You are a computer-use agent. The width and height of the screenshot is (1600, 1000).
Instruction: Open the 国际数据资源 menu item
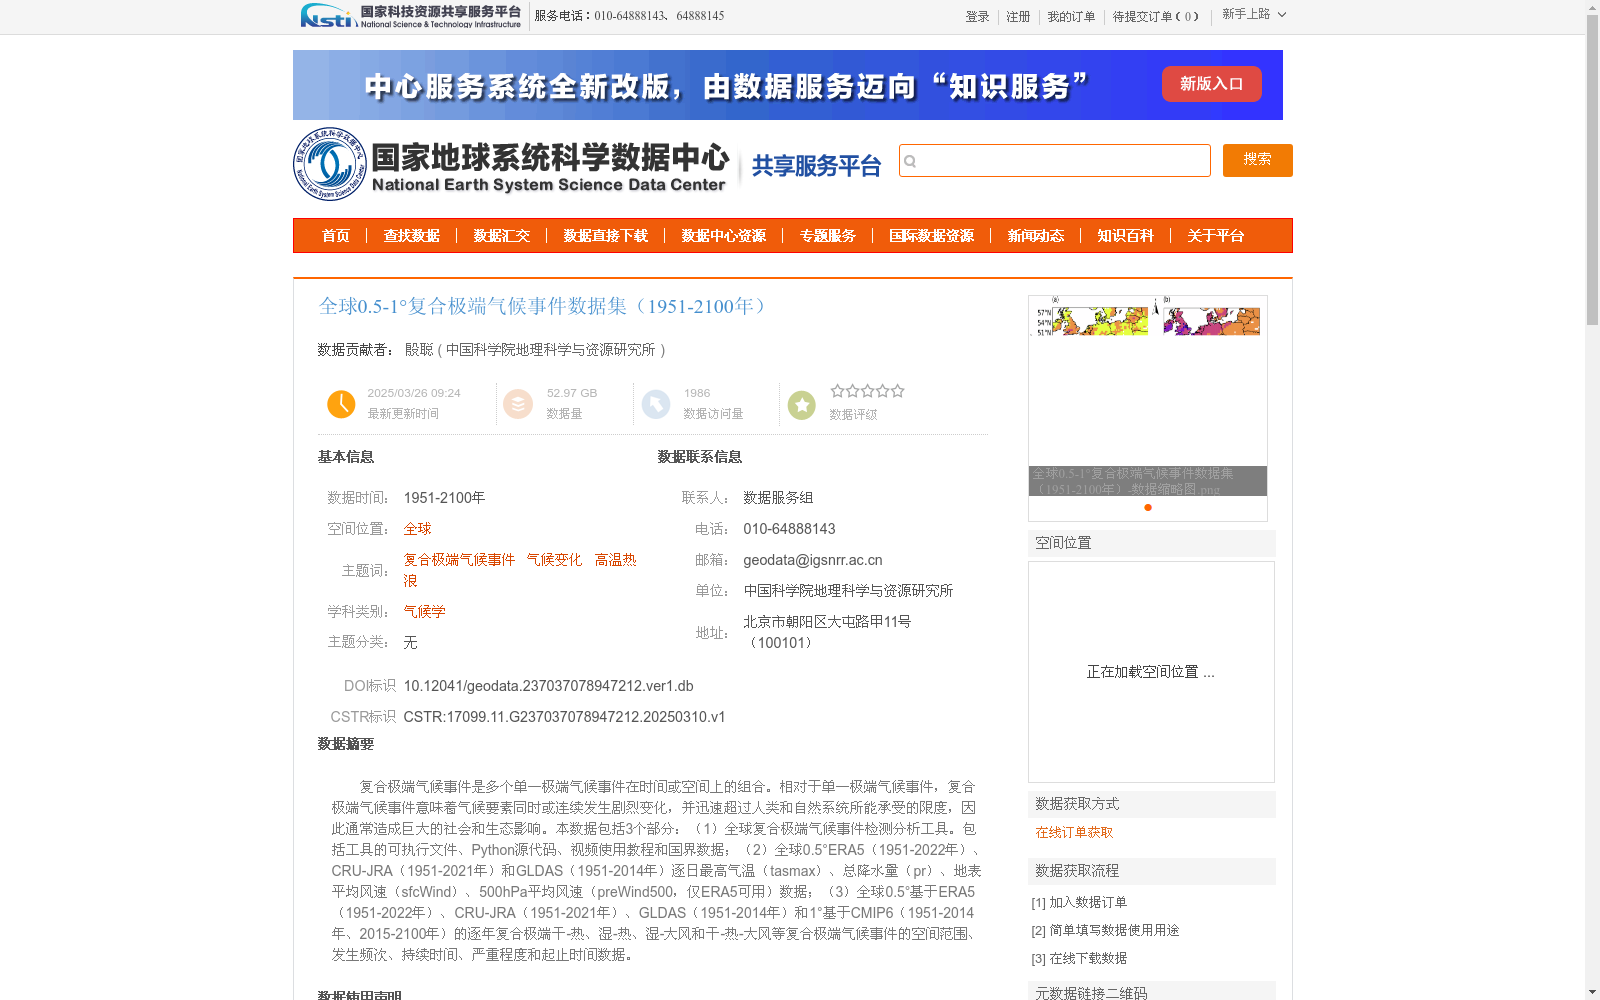click(932, 236)
